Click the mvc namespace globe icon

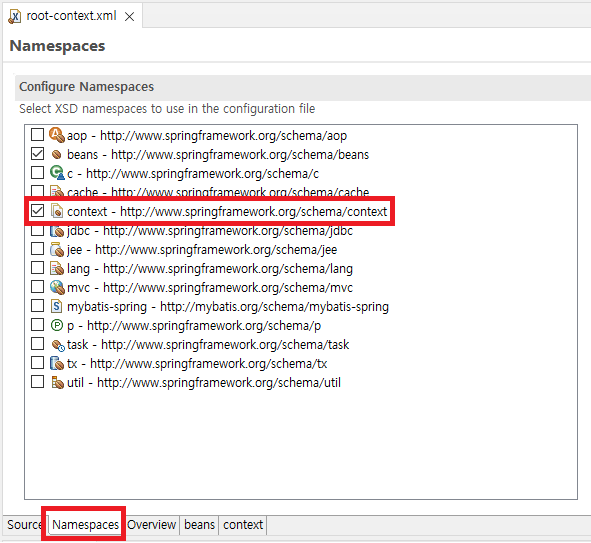[x=57, y=287]
